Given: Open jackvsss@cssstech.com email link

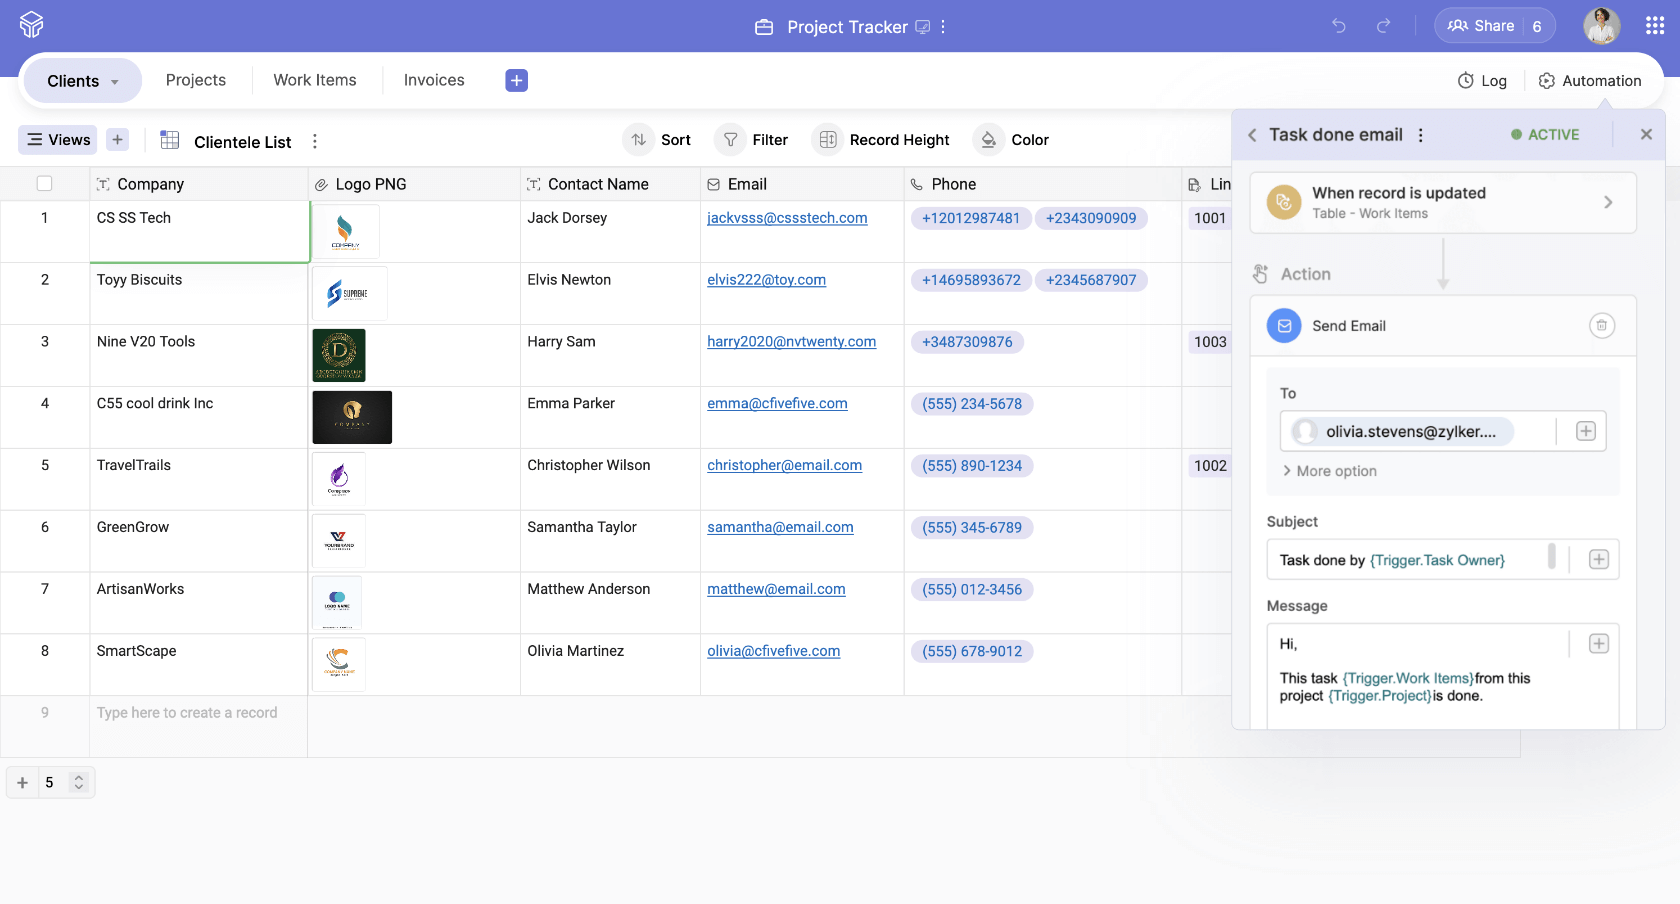Looking at the screenshot, I should (x=787, y=218).
